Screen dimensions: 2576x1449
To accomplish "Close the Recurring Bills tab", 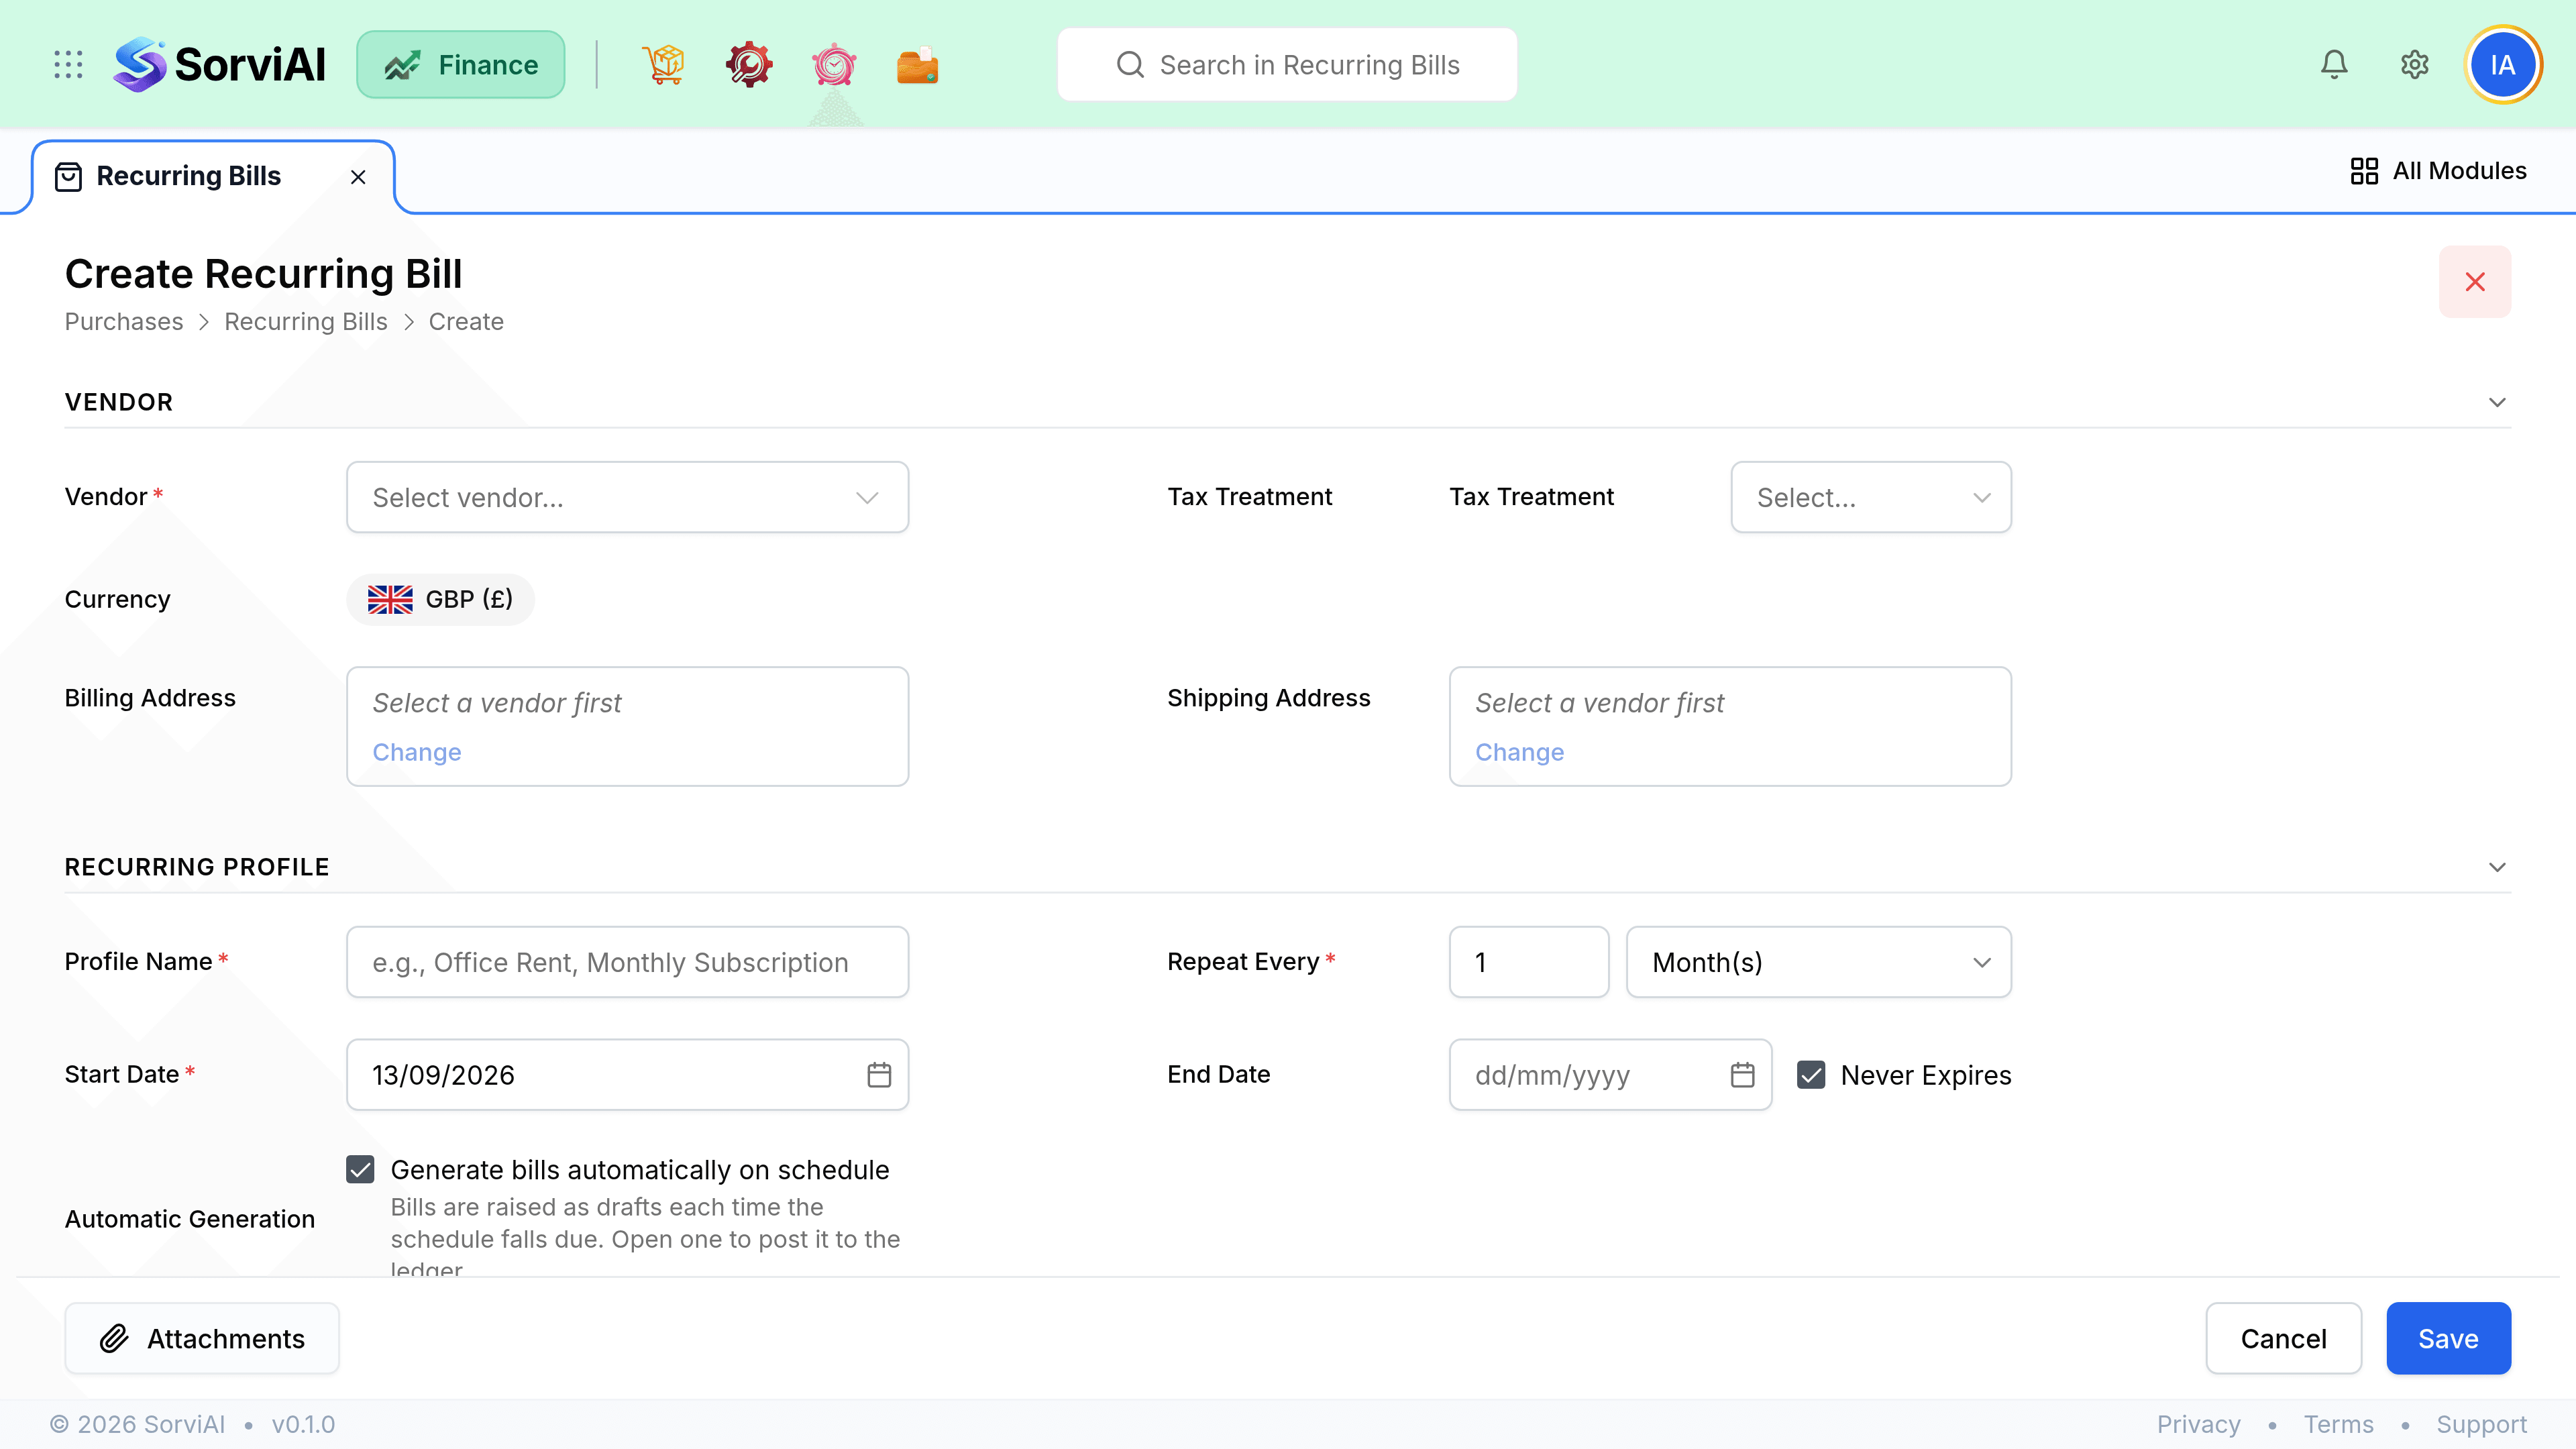I will pyautogui.click(x=358, y=177).
